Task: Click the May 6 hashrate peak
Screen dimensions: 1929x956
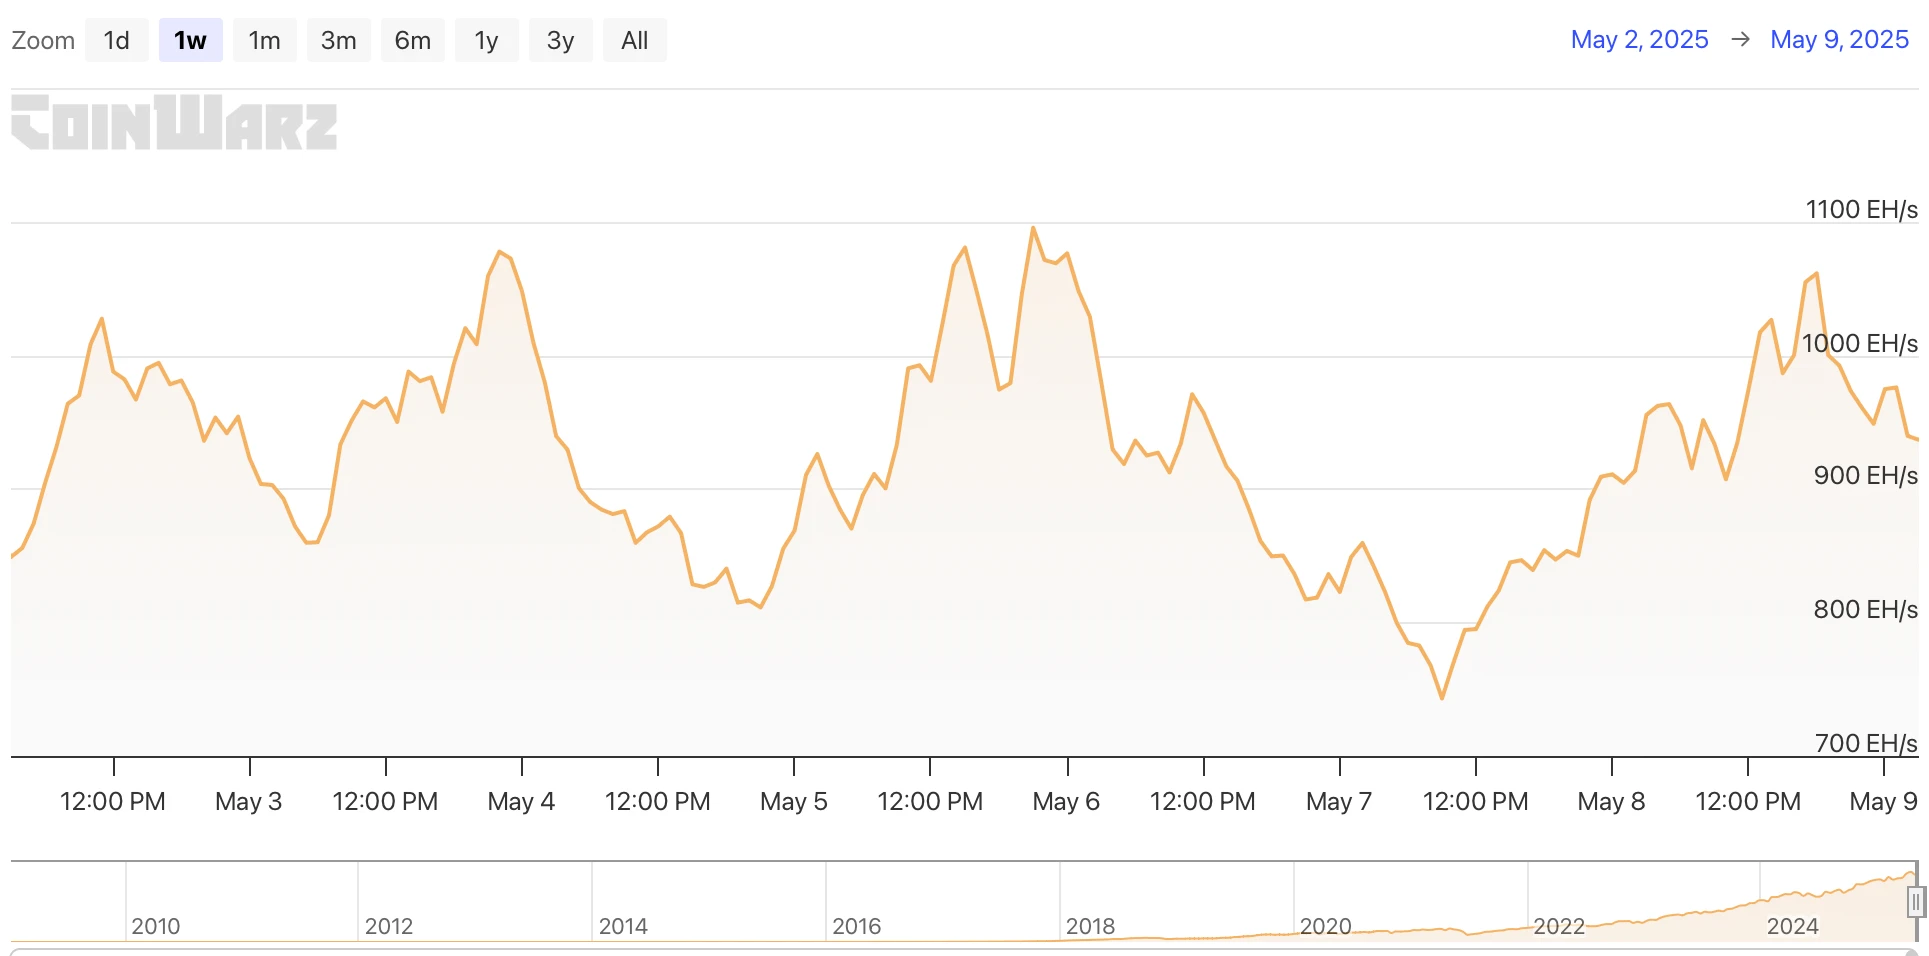Action: [1033, 228]
